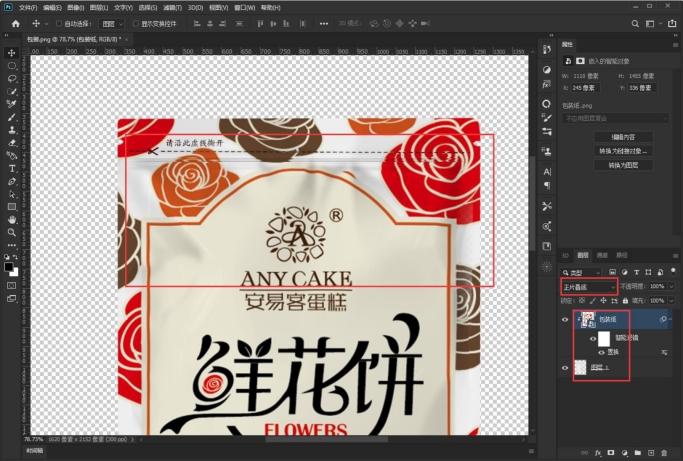Screen dimensions: 683x461
Task: Enable the 自动选择 checkbox
Action: pyautogui.click(x=59, y=24)
